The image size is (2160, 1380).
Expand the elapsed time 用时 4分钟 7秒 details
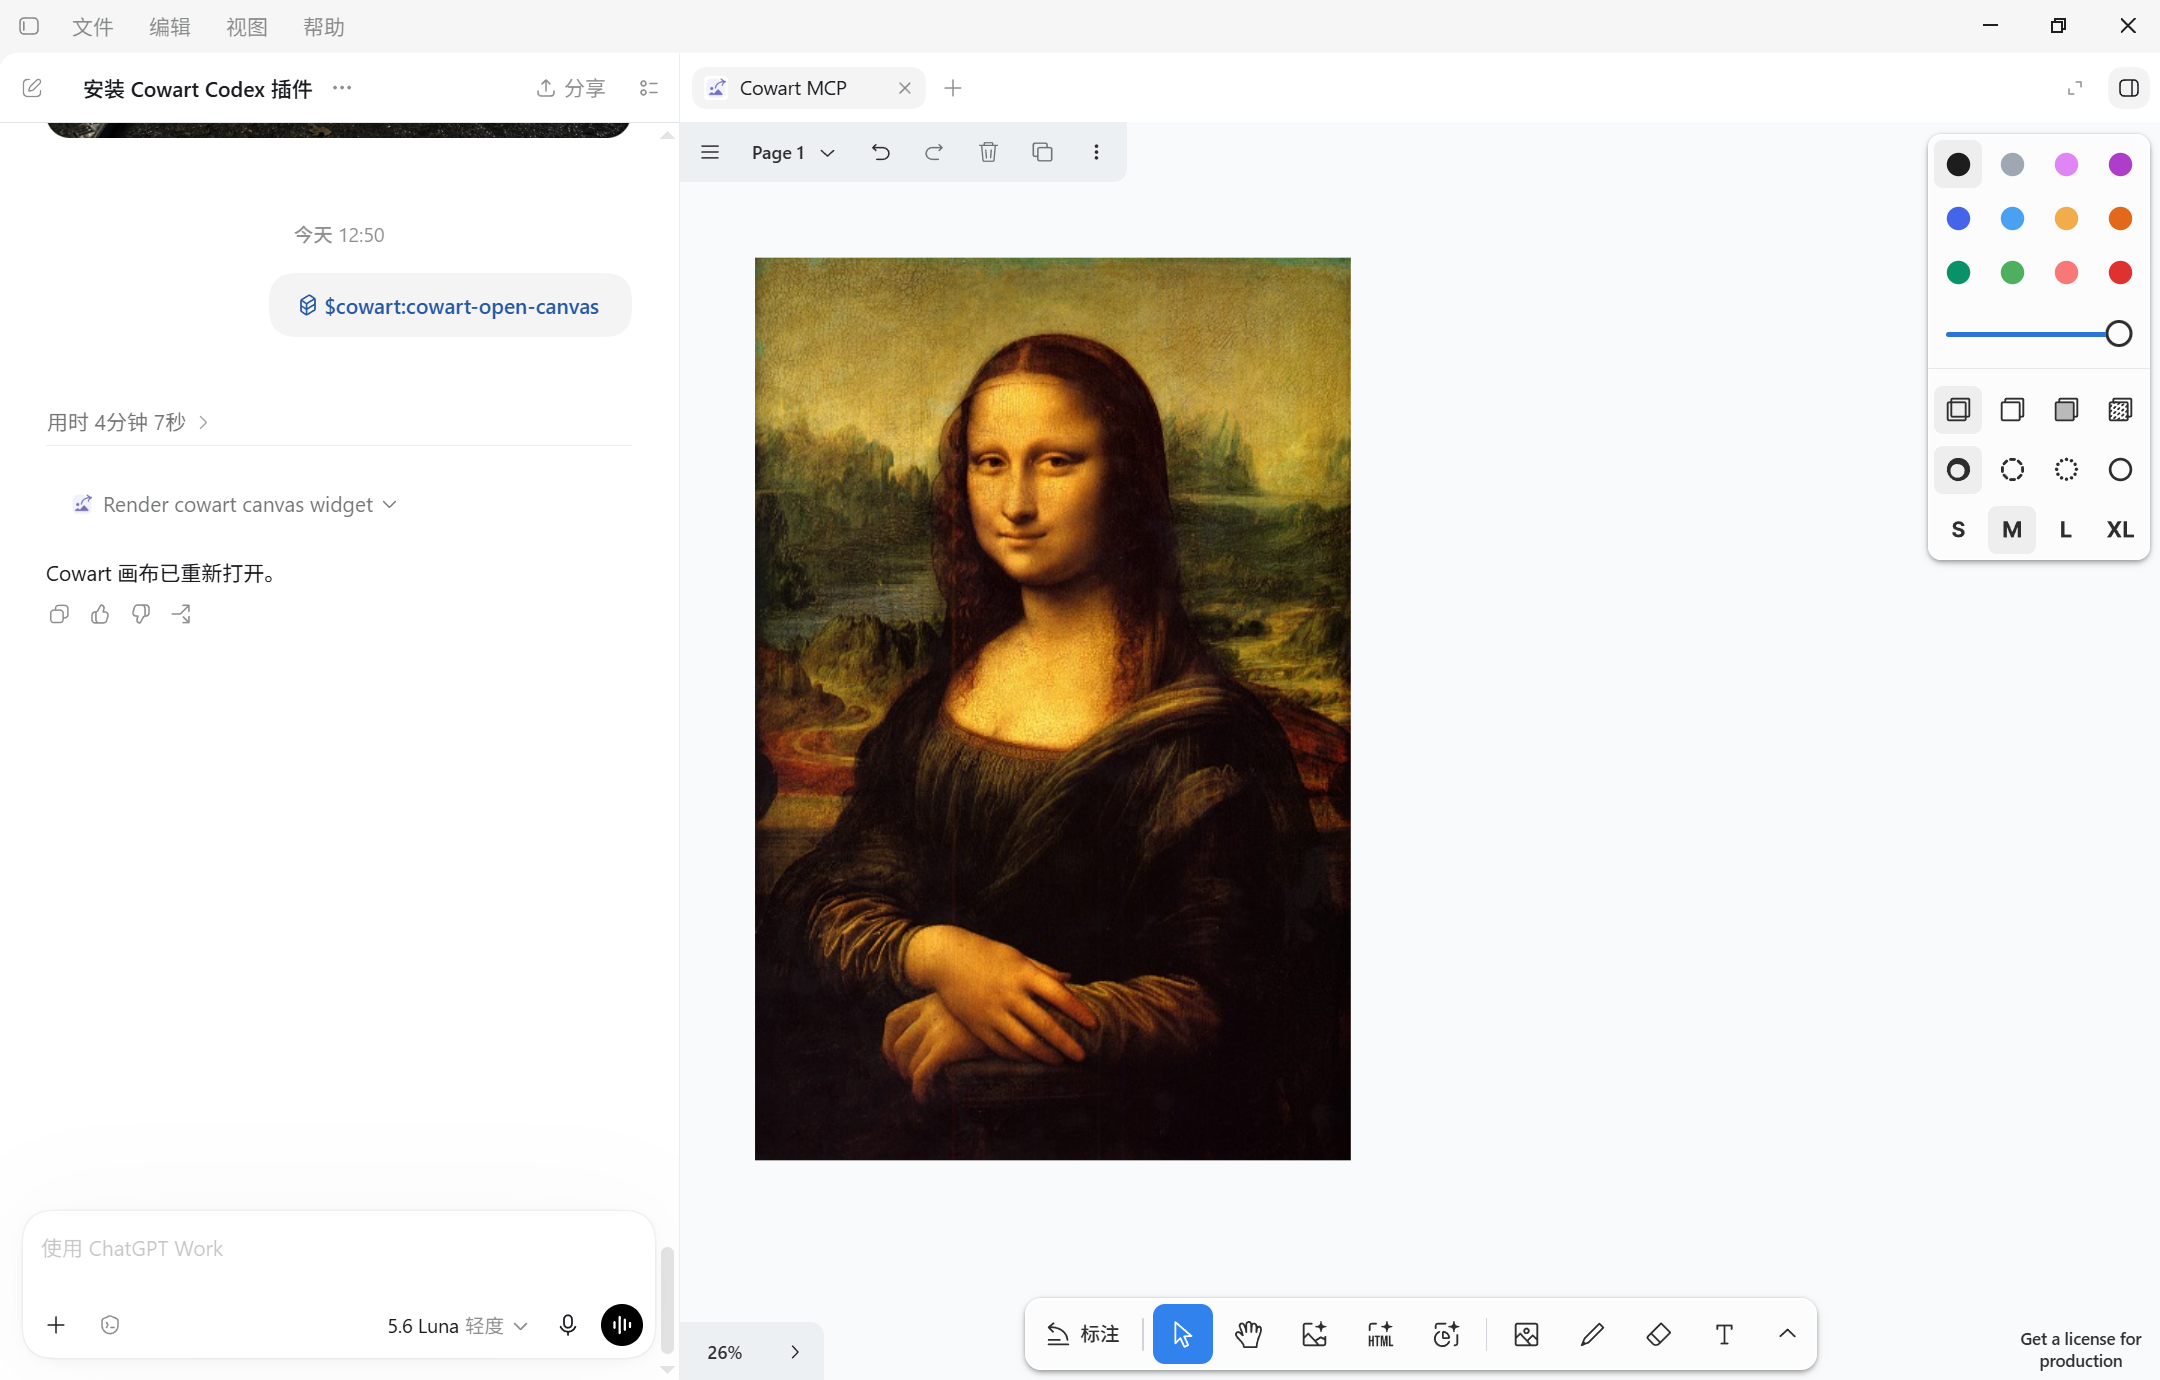point(128,422)
